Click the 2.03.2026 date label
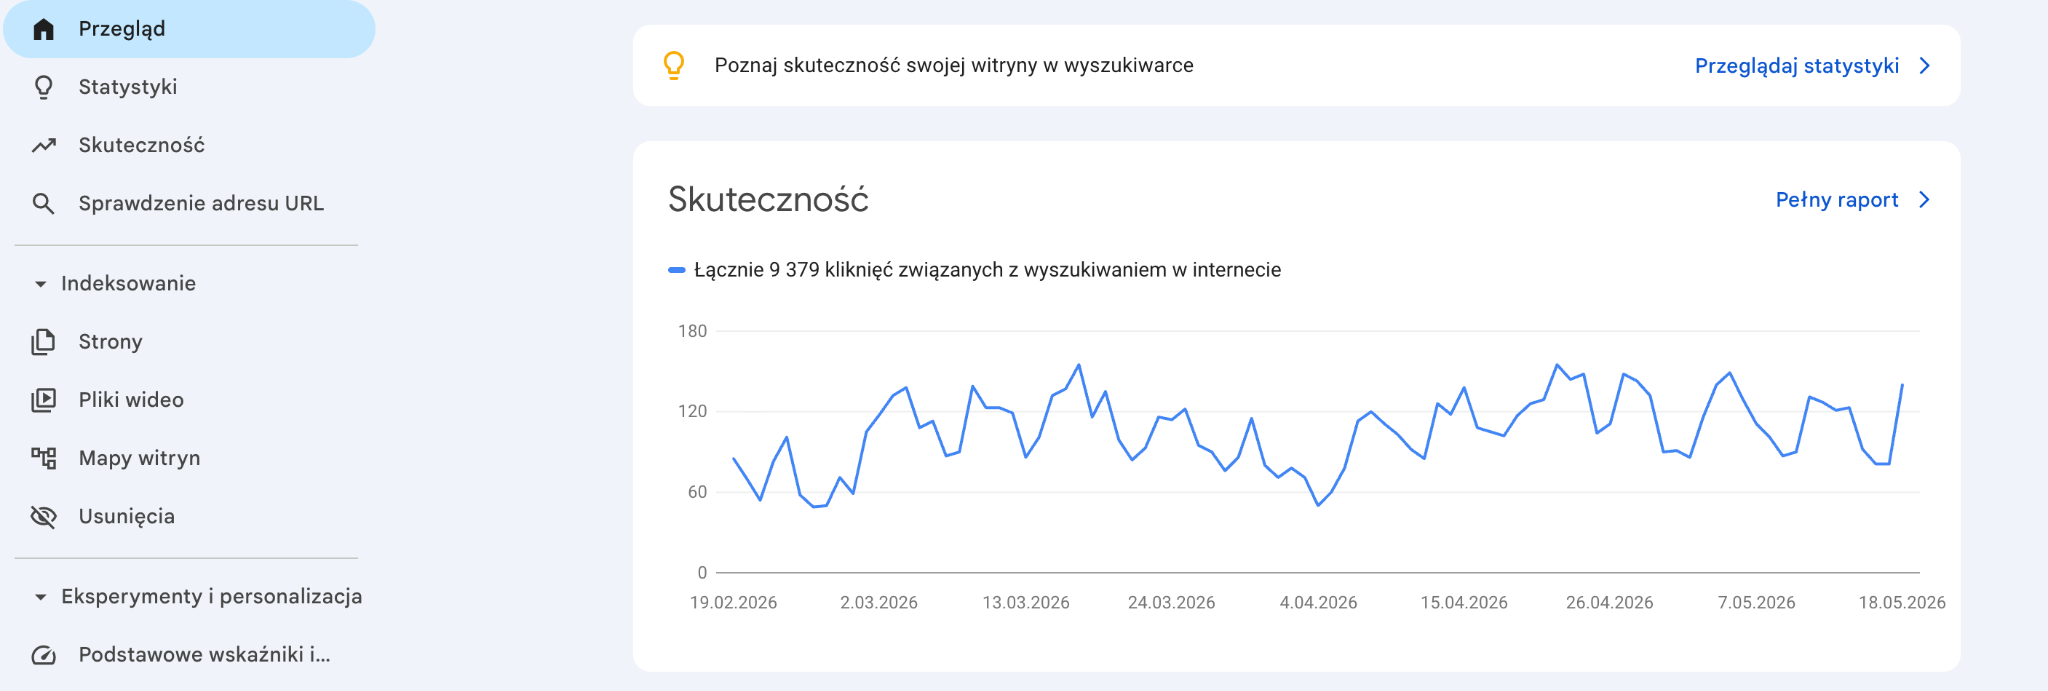The height and width of the screenshot is (691, 2048). (x=879, y=603)
